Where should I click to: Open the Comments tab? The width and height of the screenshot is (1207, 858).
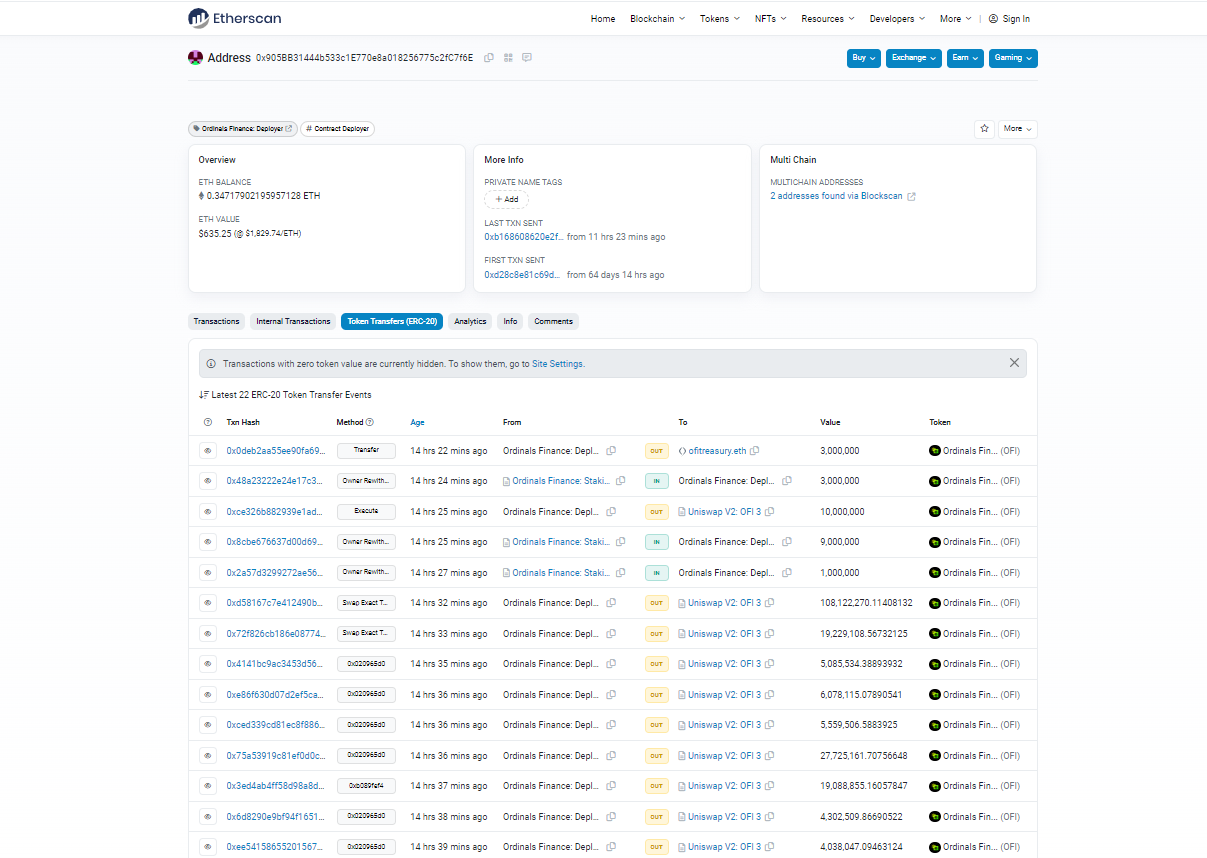[x=553, y=322]
